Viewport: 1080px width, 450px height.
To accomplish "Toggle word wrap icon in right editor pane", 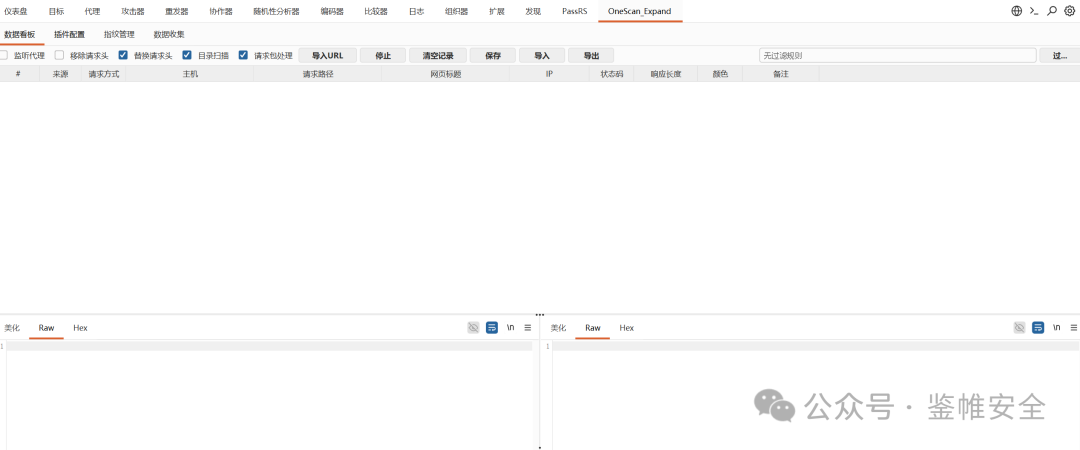I will (x=1038, y=327).
